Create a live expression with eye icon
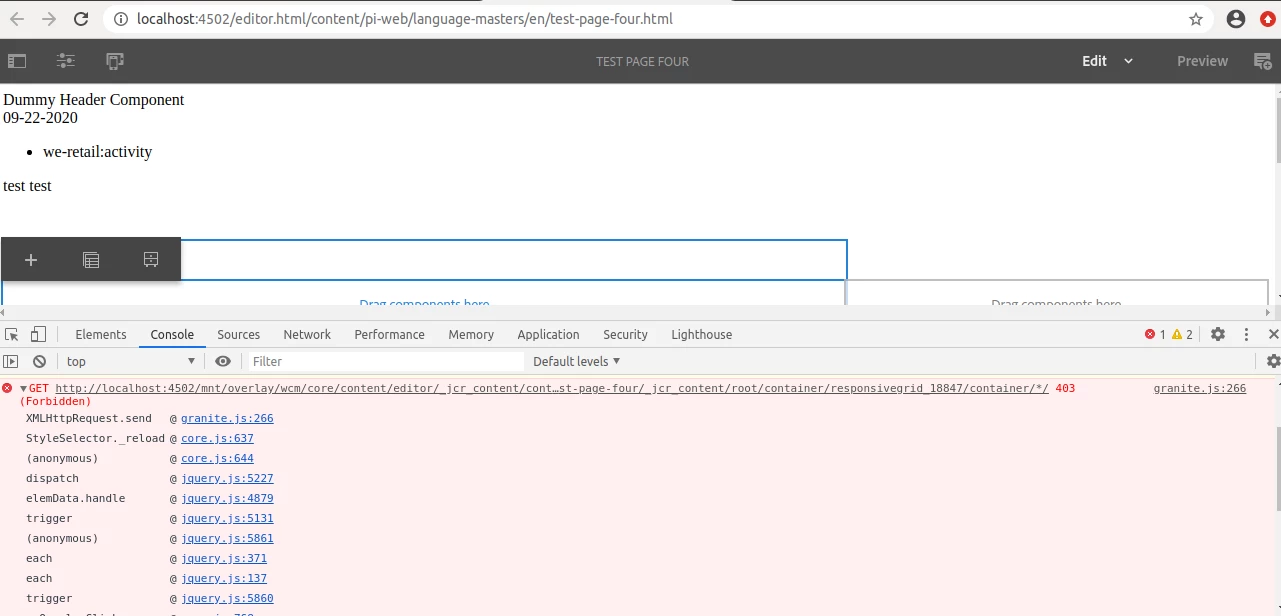 pos(223,361)
